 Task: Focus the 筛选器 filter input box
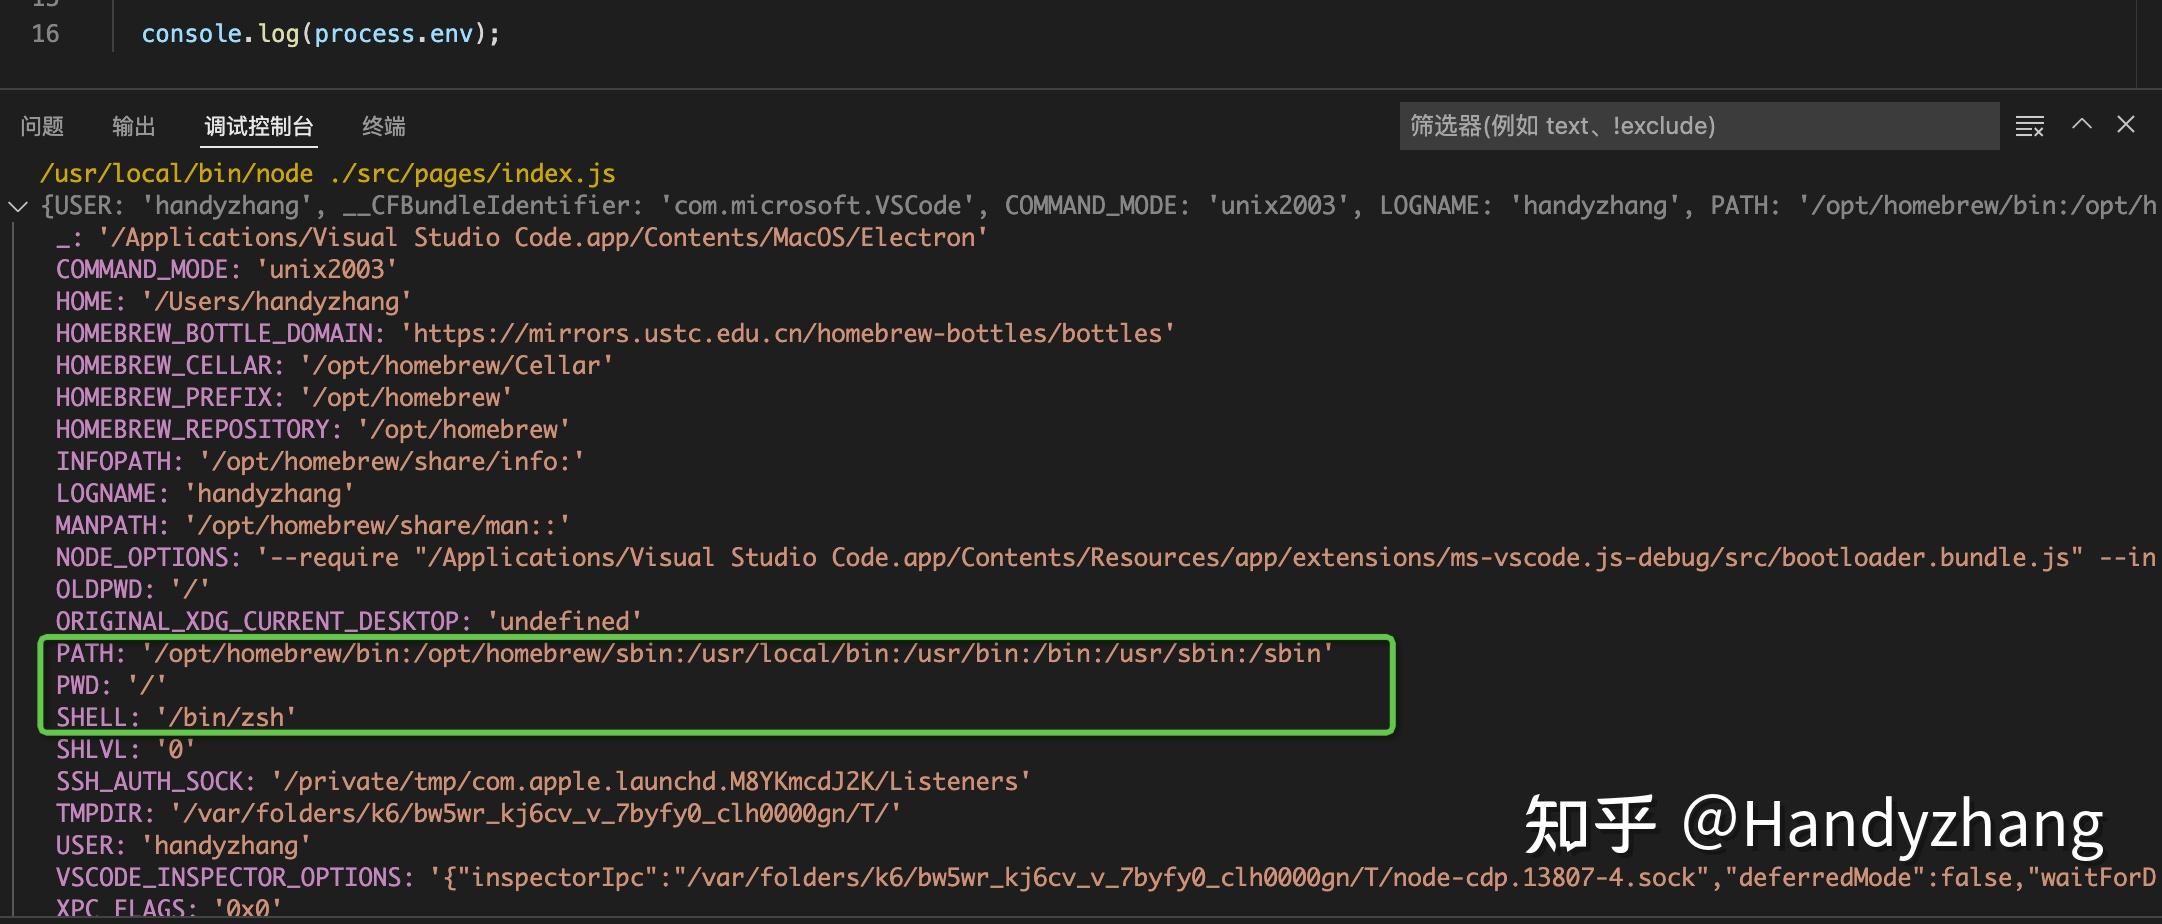[1698, 126]
